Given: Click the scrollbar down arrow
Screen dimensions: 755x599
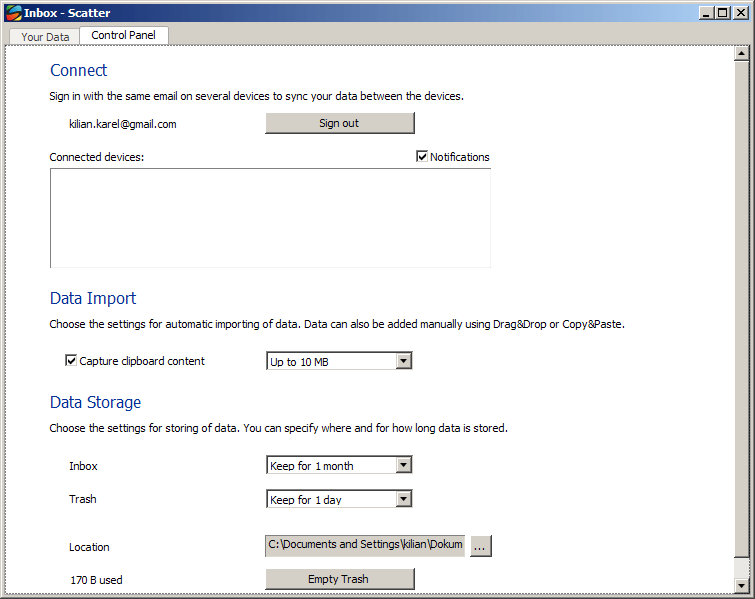Looking at the screenshot, I should (x=742, y=586).
